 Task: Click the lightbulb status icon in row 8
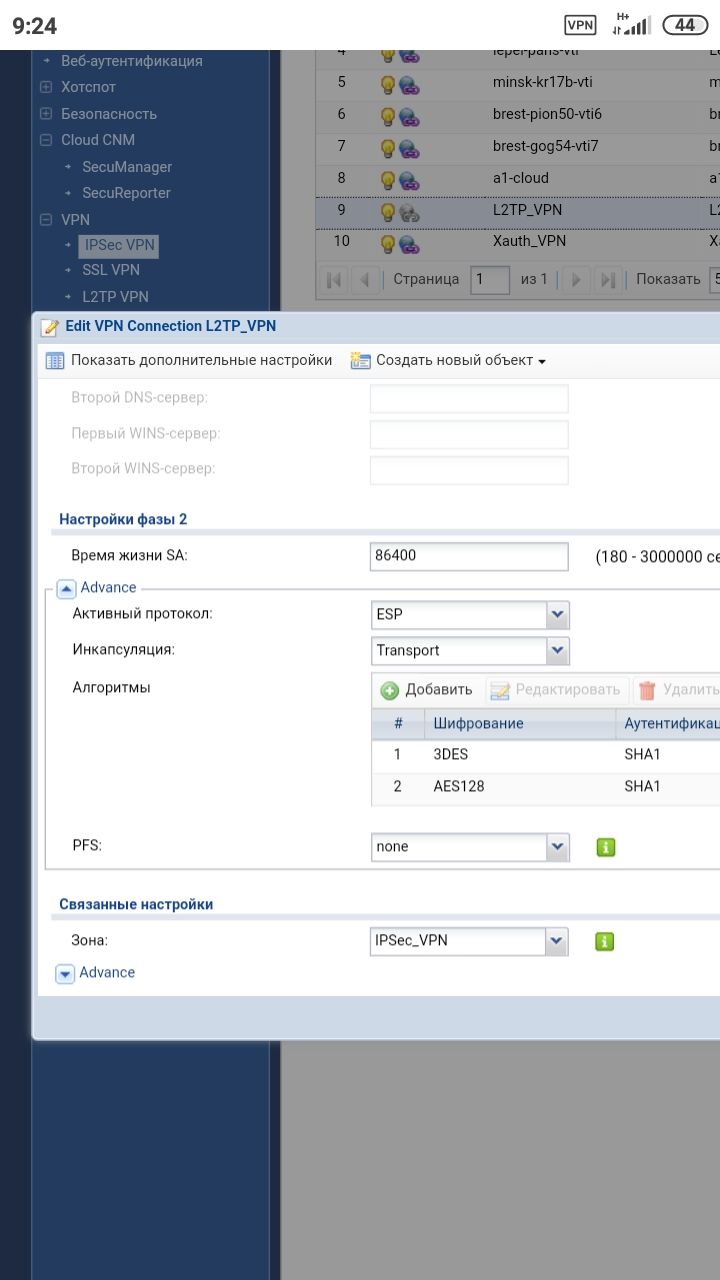tap(388, 179)
